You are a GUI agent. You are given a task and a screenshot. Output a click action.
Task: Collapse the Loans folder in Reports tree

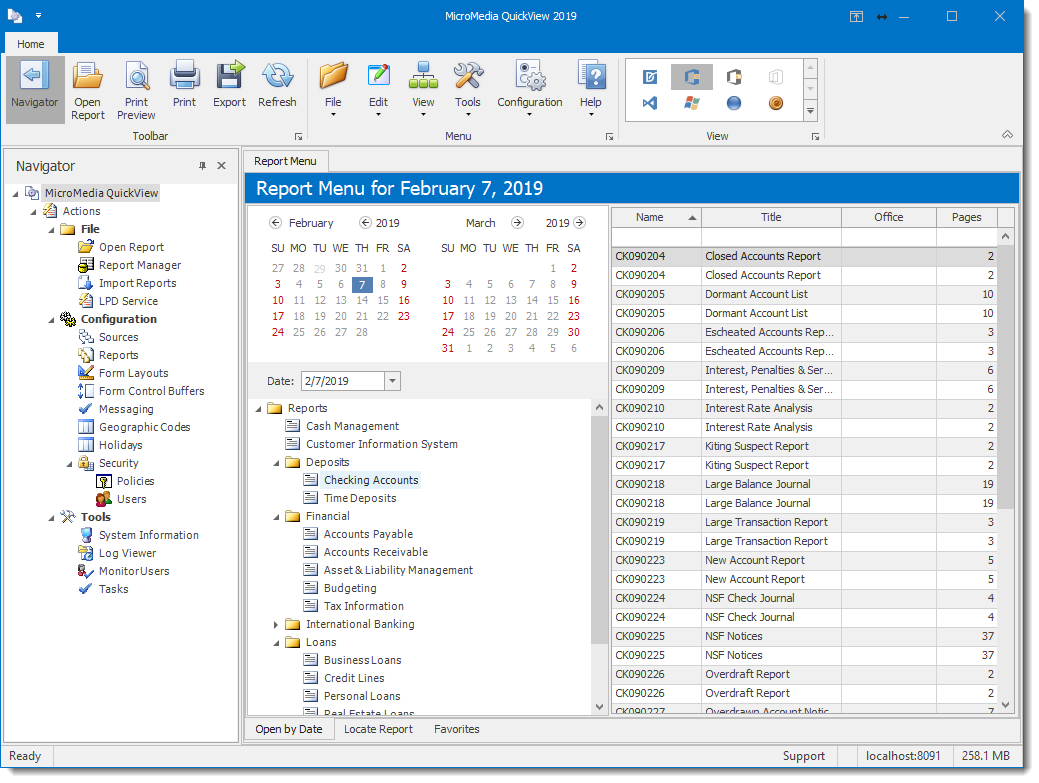point(276,643)
